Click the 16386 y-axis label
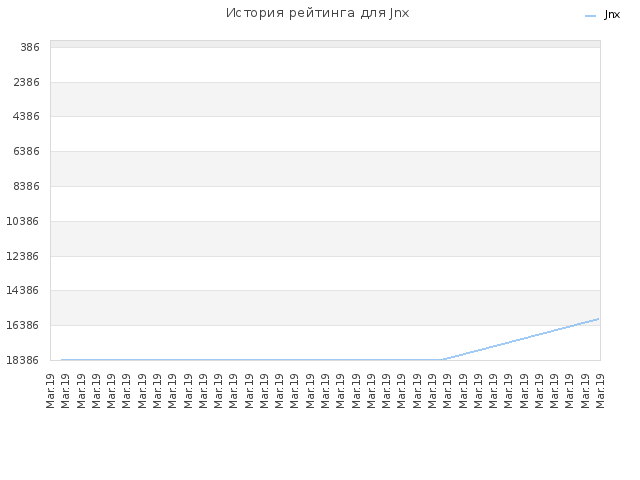640x480 pixels. pos(23,325)
